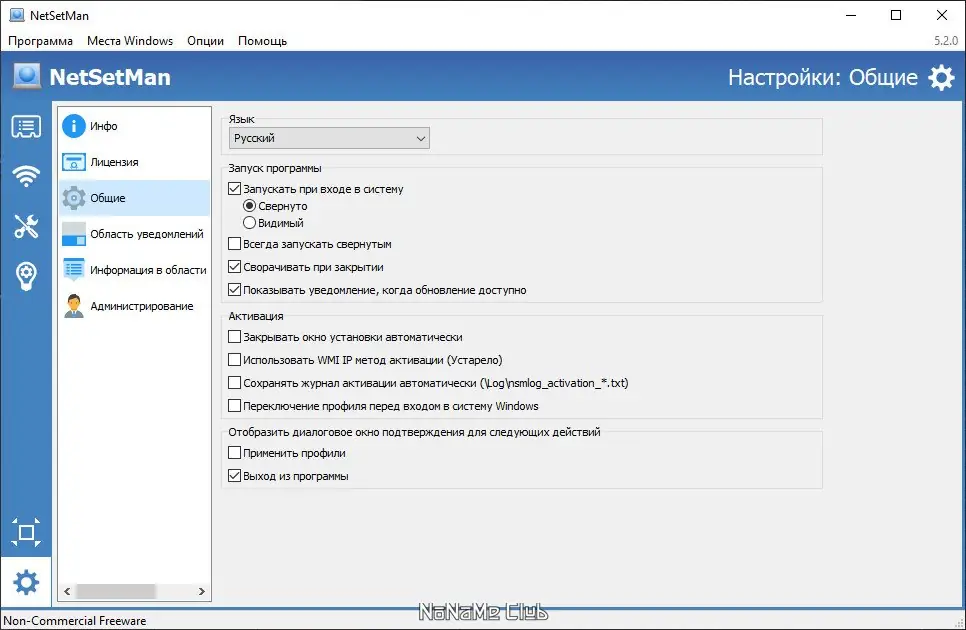Select the Settings gear in sidebar
Screen dimensions: 966x630
coord(26,582)
